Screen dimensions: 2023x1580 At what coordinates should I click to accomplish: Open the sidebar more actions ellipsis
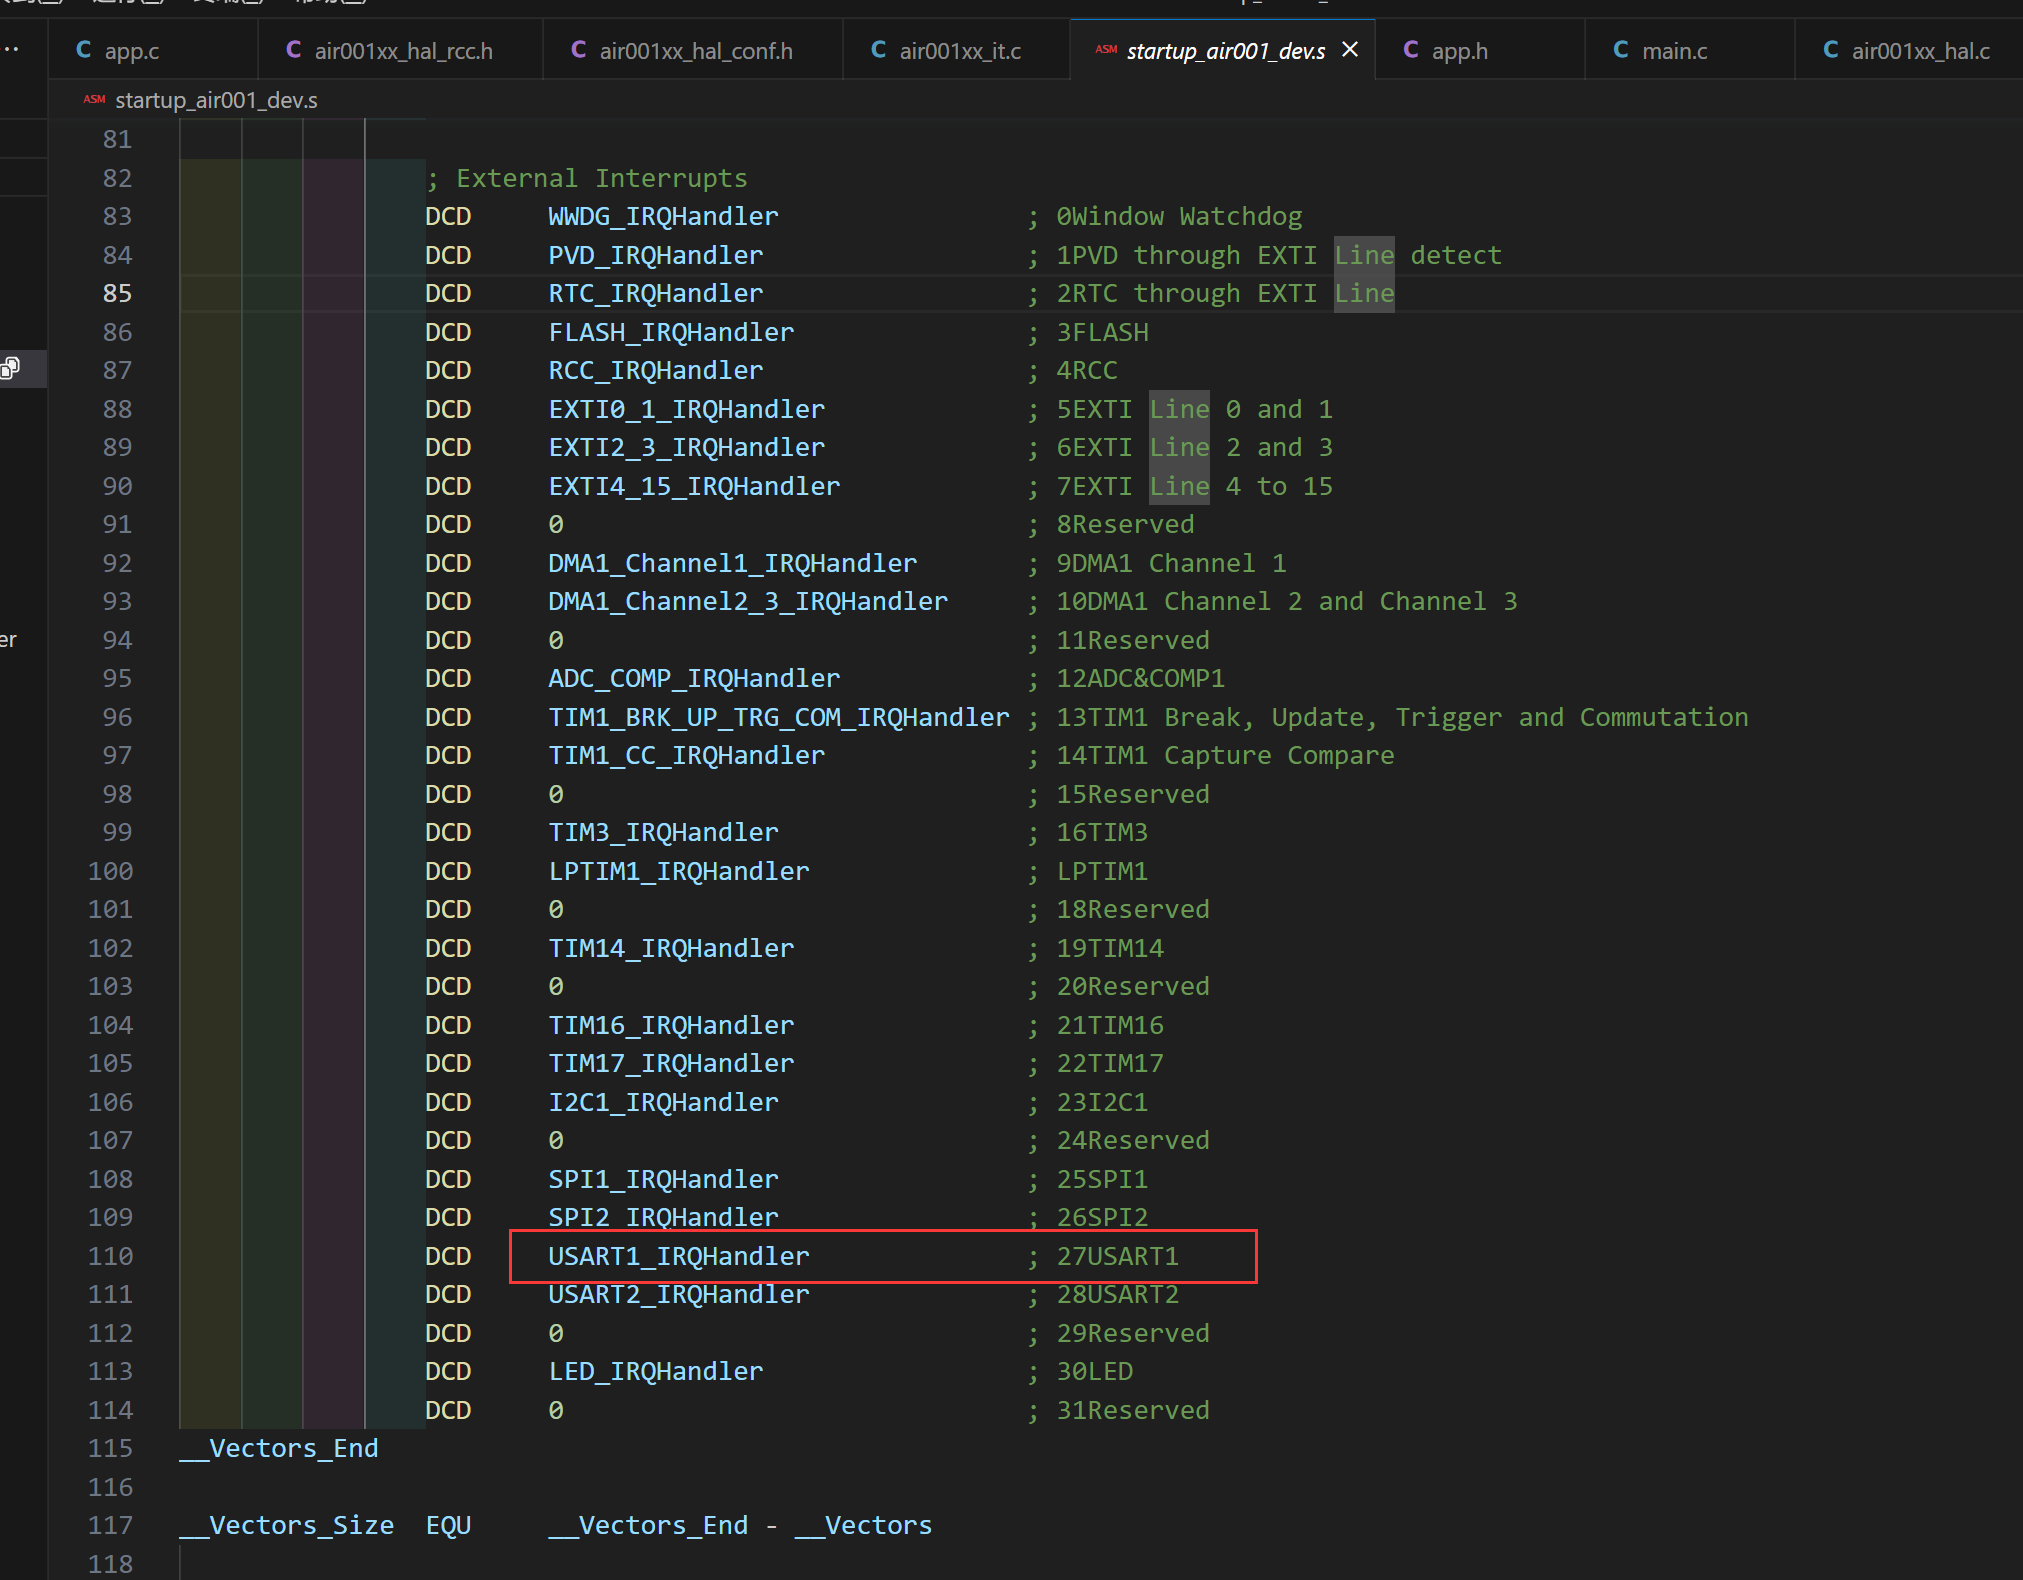tap(11, 50)
